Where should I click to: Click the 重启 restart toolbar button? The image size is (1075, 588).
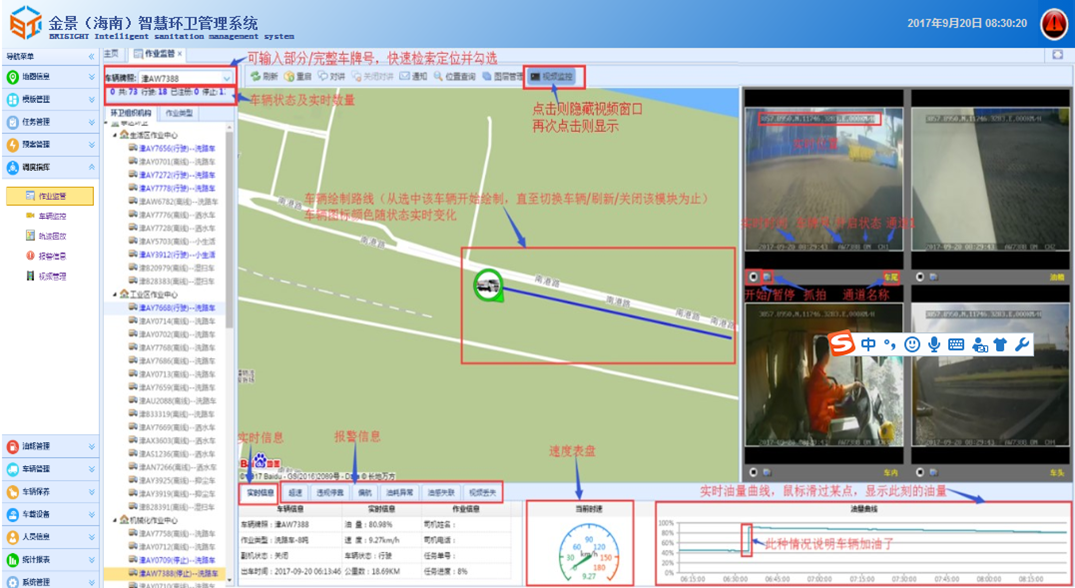coord(298,77)
